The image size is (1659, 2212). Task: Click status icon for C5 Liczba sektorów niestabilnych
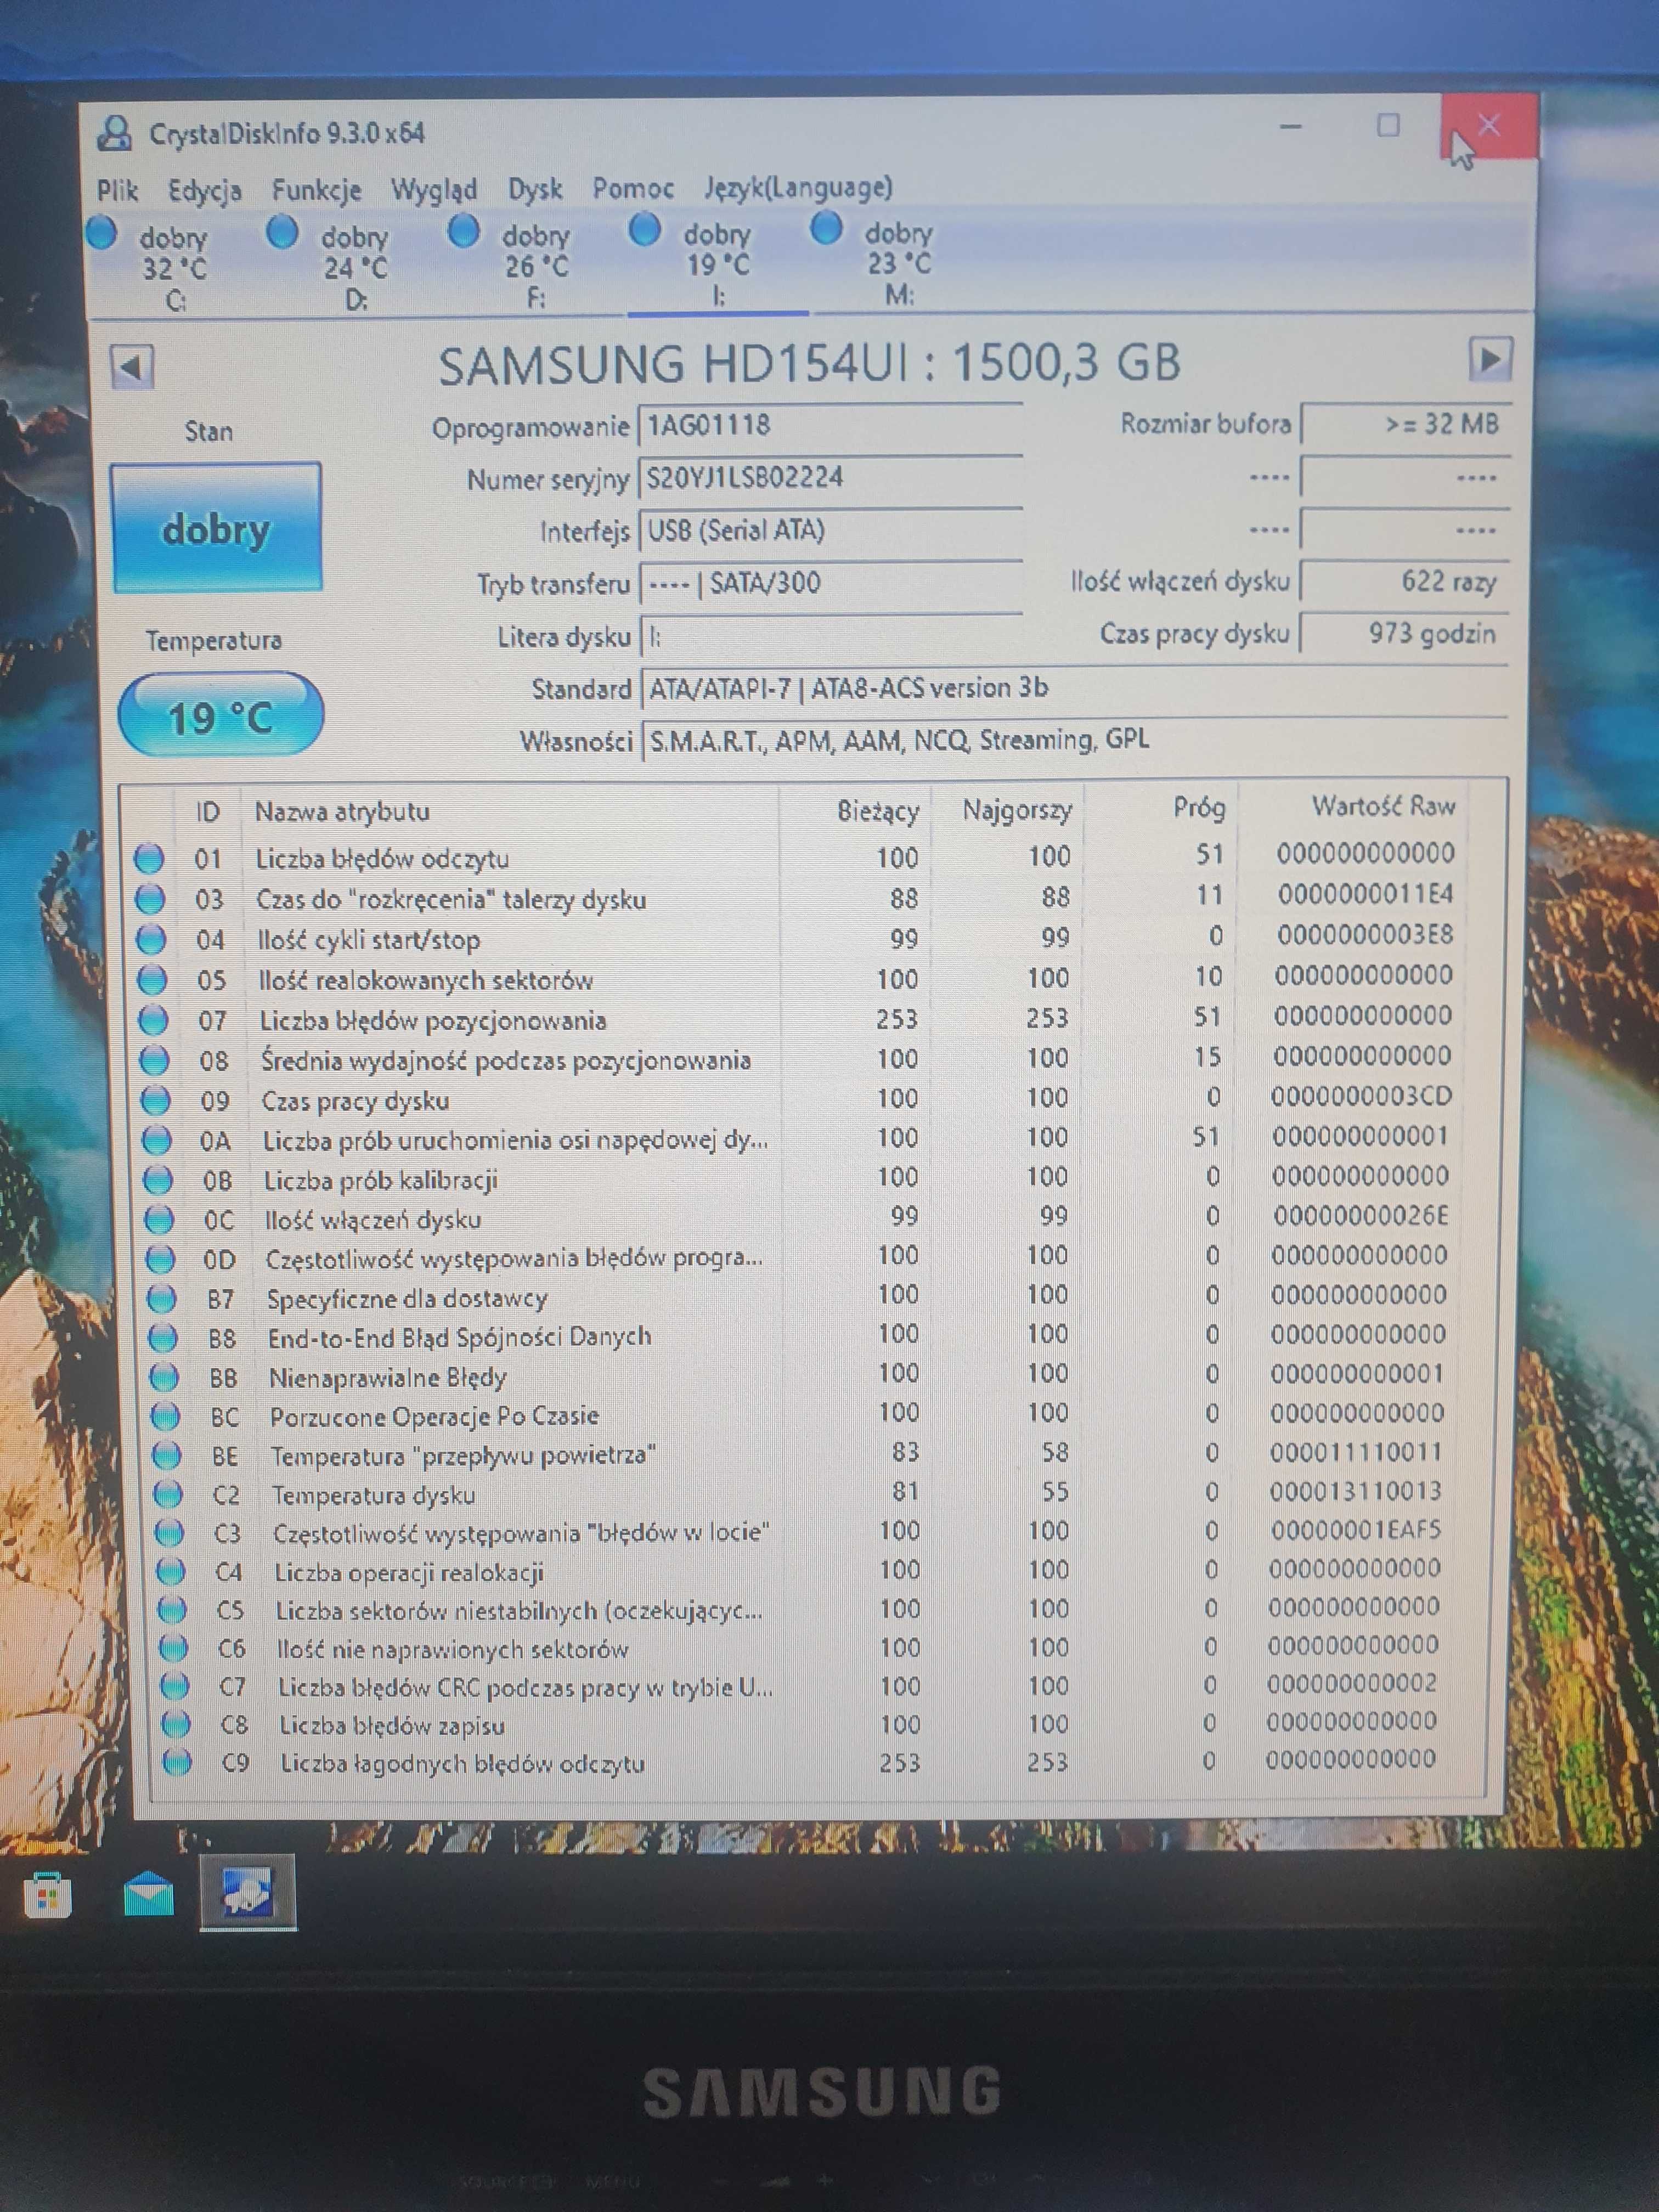coord(171,1610)
